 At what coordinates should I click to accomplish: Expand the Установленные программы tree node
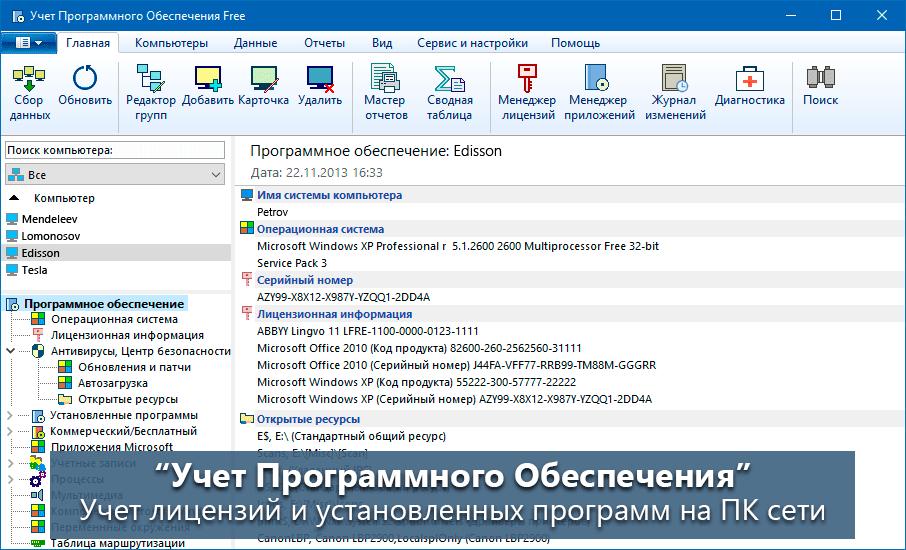[x=11, y=415]
